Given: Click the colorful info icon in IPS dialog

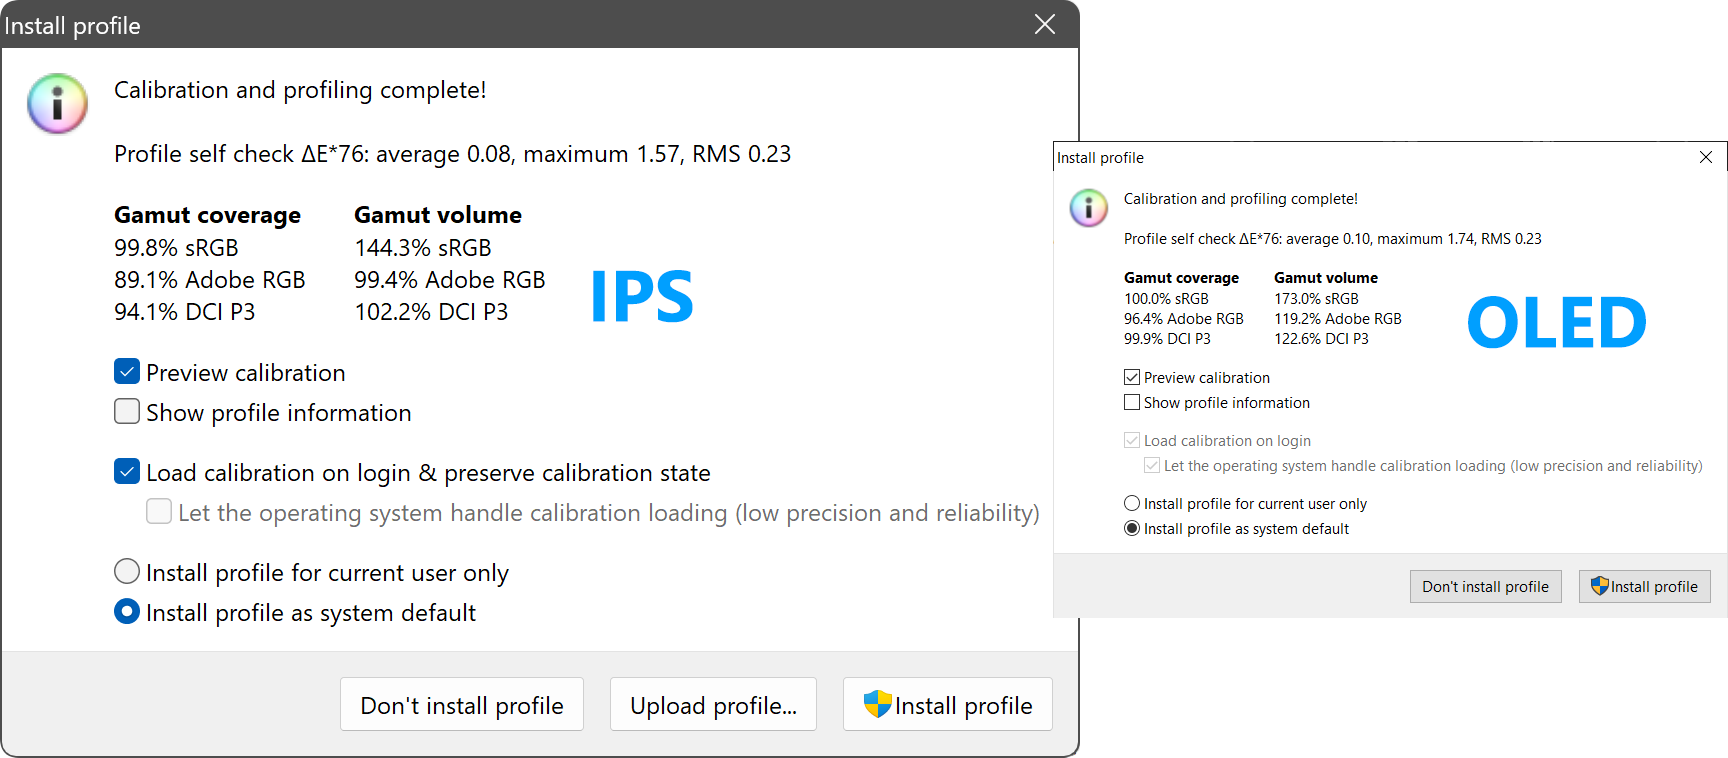Looking at the screenshot, I should pos(57,103).
